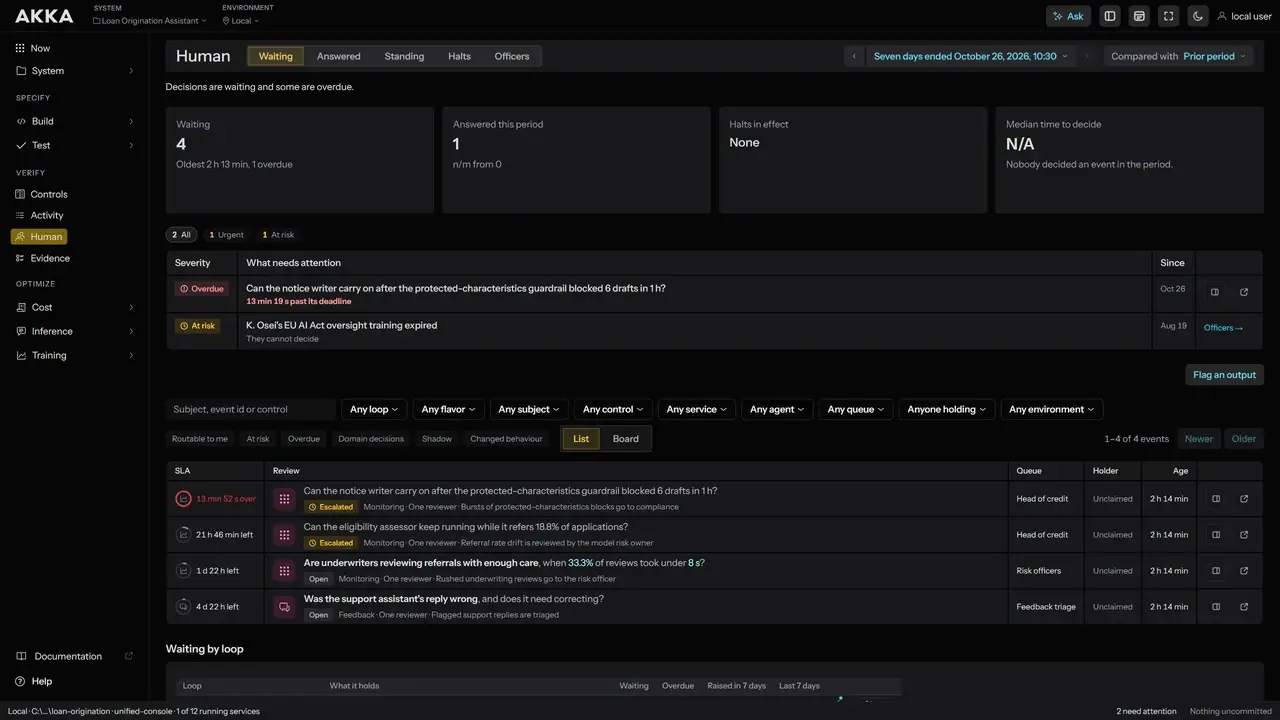The width and height of the screenshot is (1280, 720).
Task: Filter attention list by Urgent
Action: [x=226, y=235]
